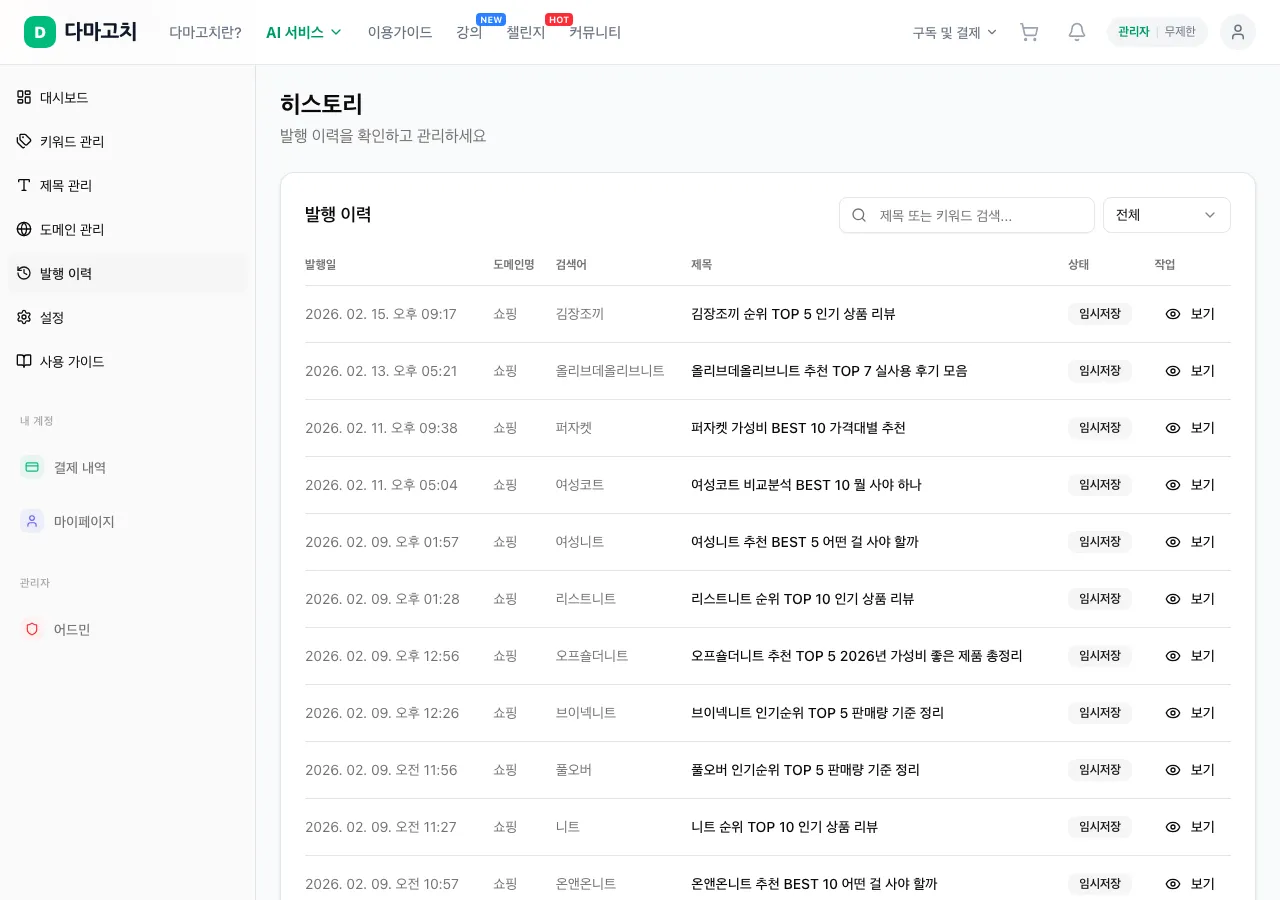Screen dimensions: 1280x900
Task: Open the 이용가이드 menu item
Action: [x=400, y=32]
